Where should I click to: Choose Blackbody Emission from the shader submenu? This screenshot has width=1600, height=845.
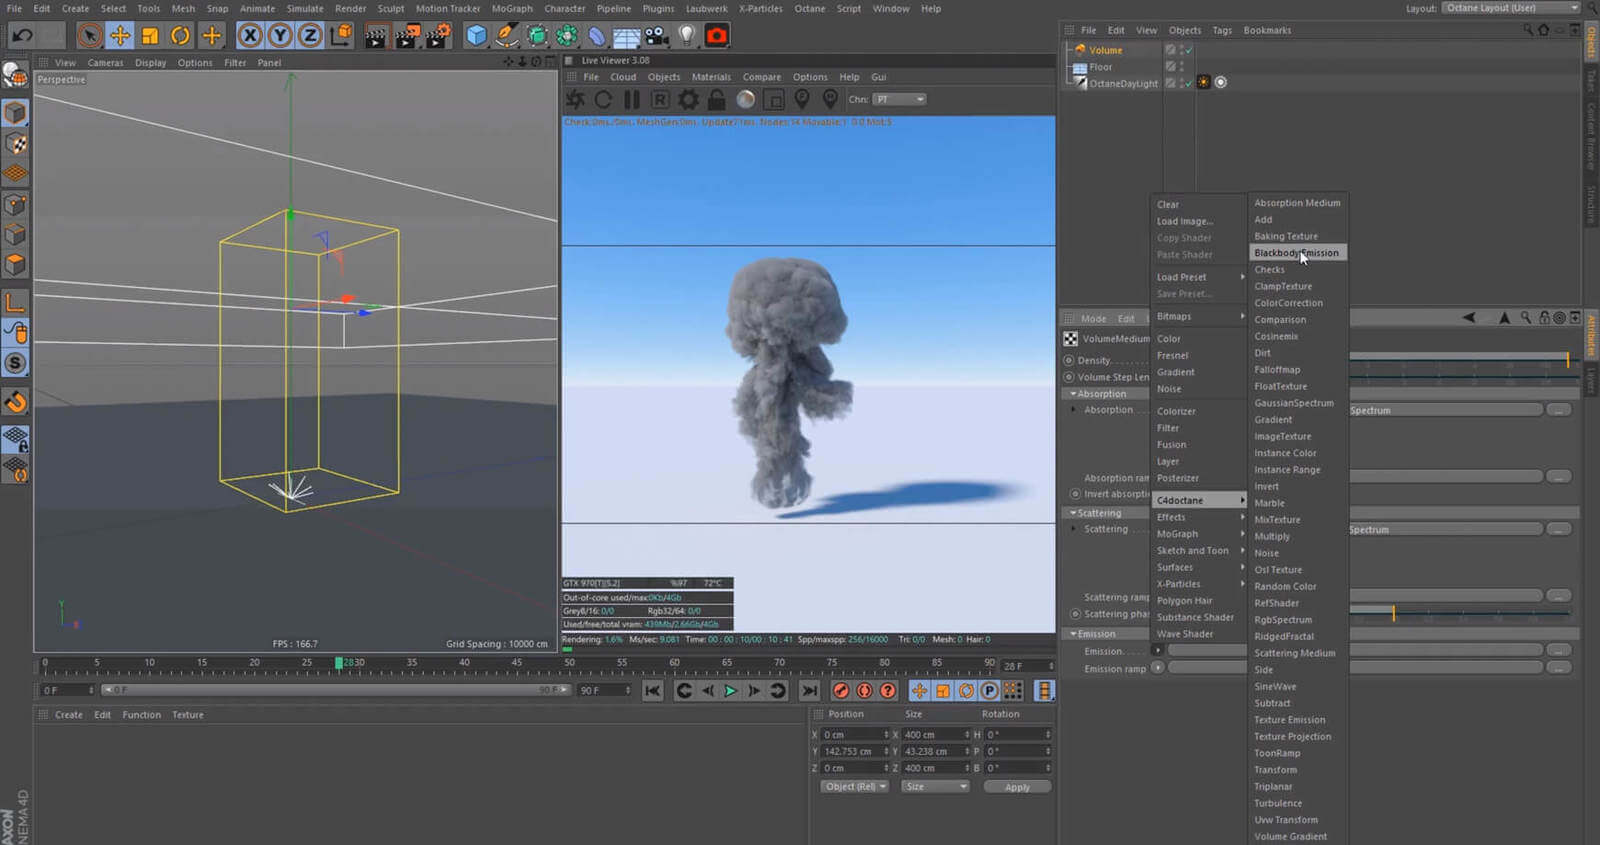click(x=1296, y=253)
